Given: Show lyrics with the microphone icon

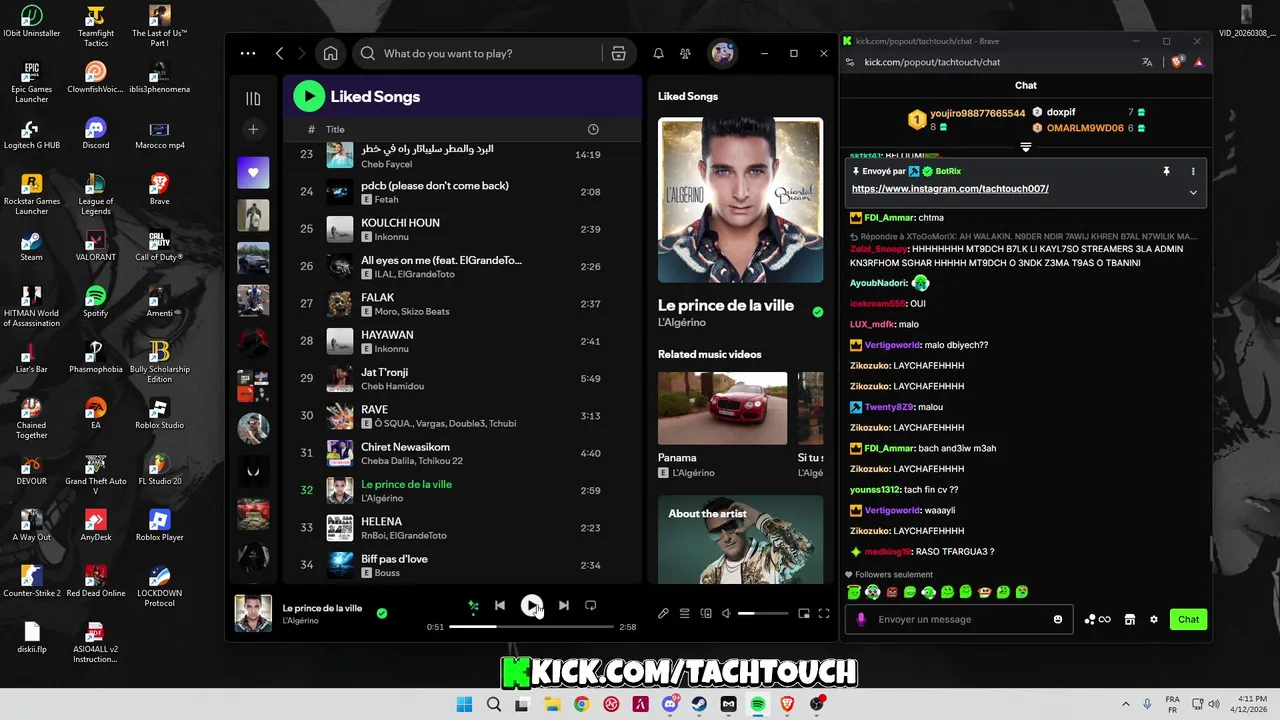Looking at the screenshot, I should [x=663, y=613].
